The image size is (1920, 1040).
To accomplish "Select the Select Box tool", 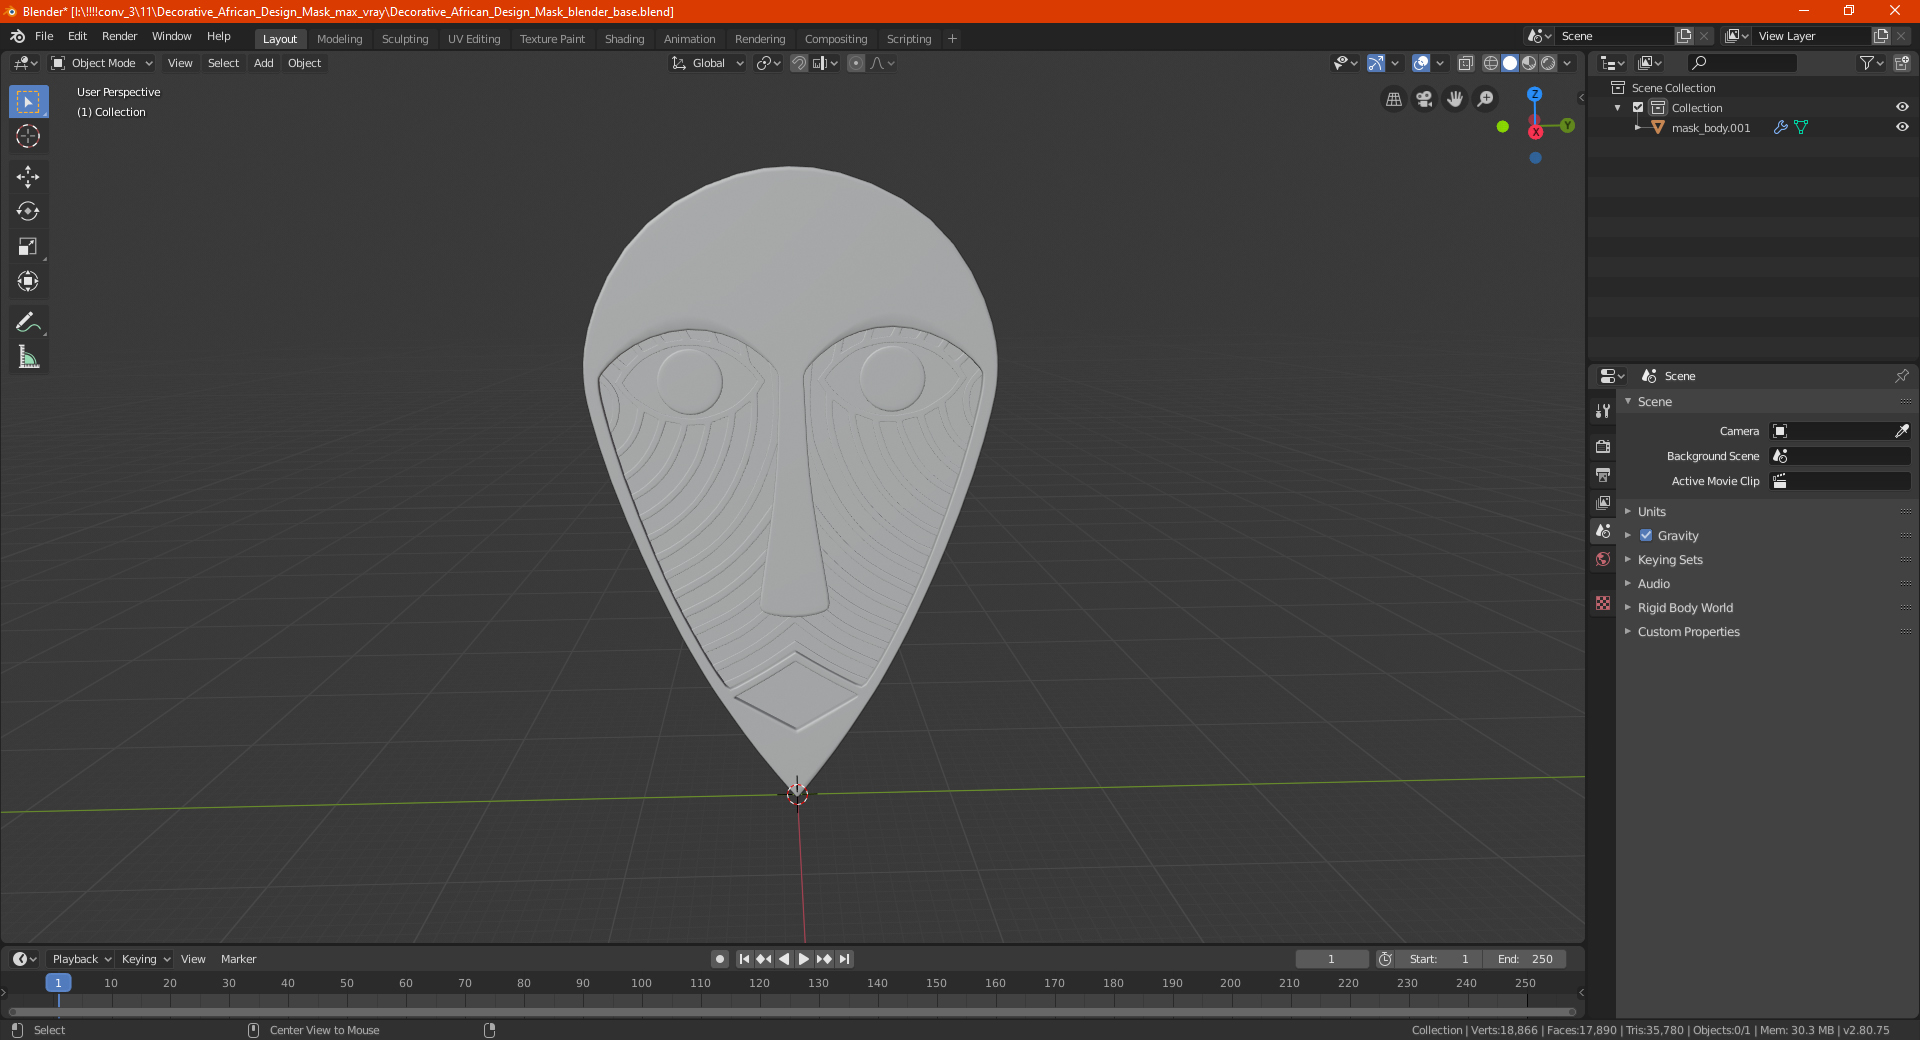I will tap(28, 102).
